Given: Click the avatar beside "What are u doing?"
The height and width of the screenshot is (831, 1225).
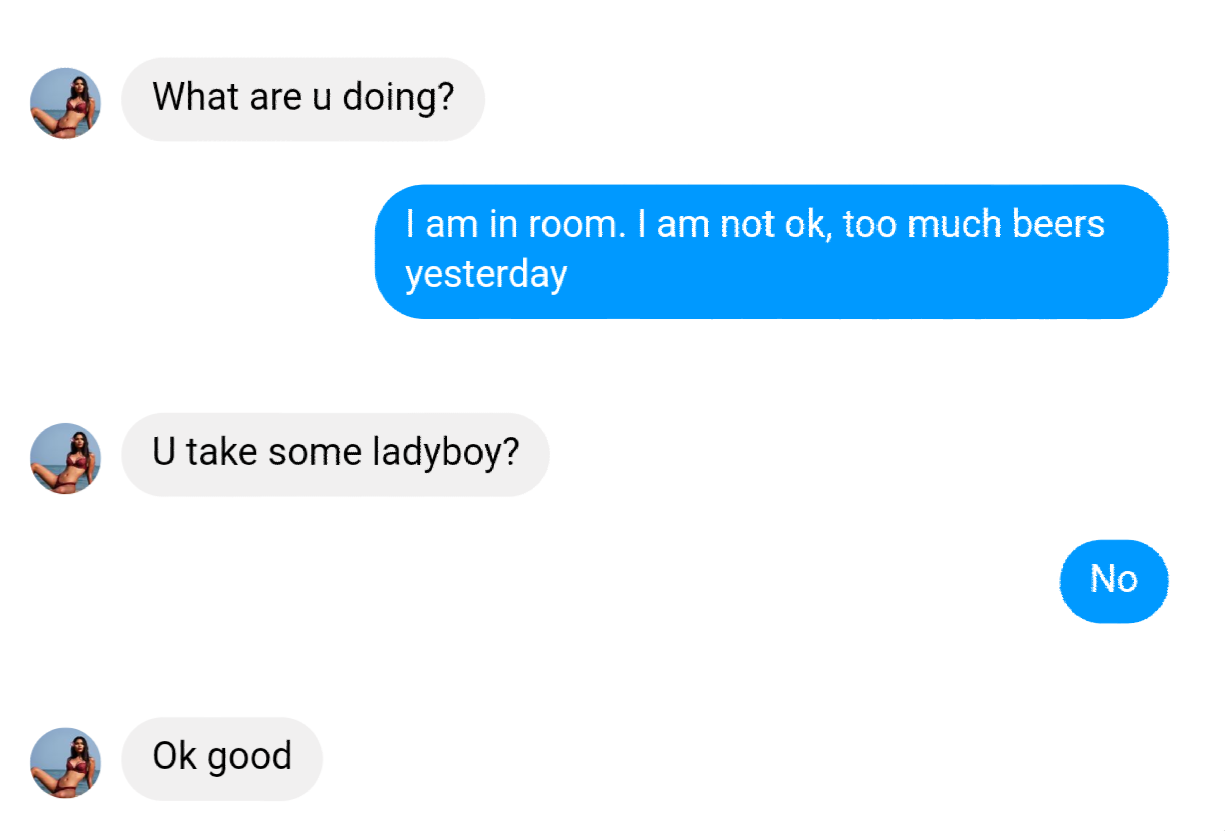Looking at the screenshot, I should (65, 102).
